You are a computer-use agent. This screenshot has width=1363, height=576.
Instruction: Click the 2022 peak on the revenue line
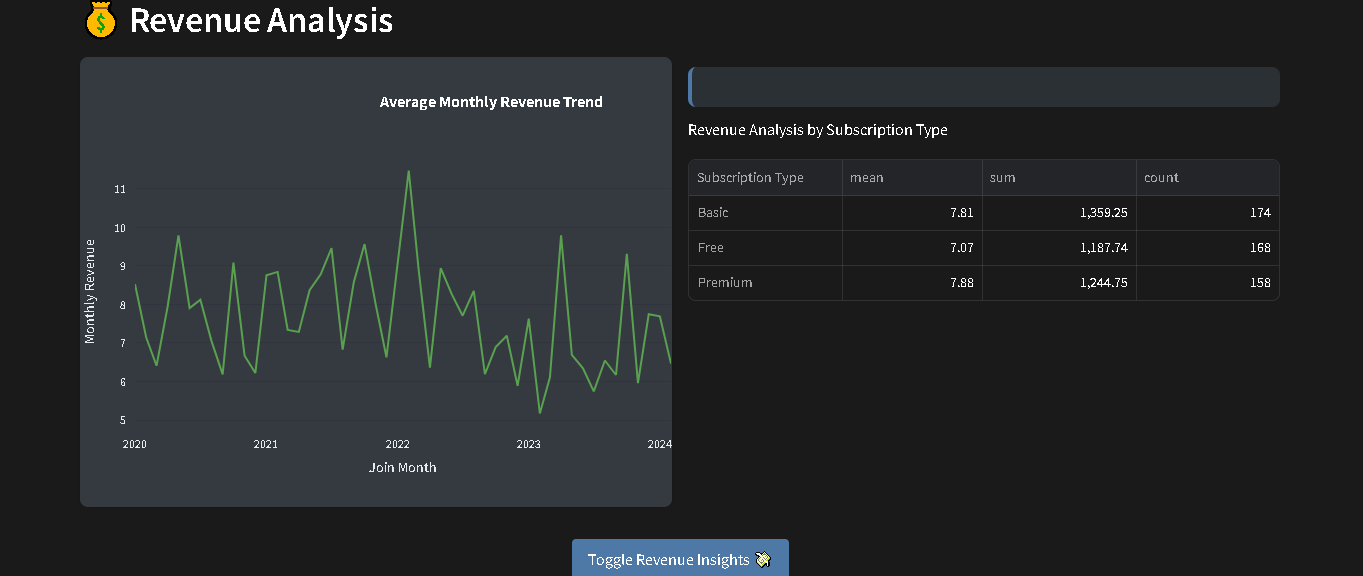pos(409,172)
